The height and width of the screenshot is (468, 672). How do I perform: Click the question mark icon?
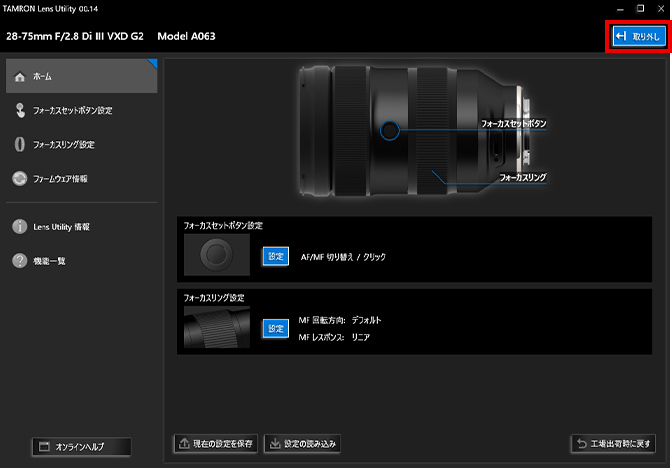[20, 261]
